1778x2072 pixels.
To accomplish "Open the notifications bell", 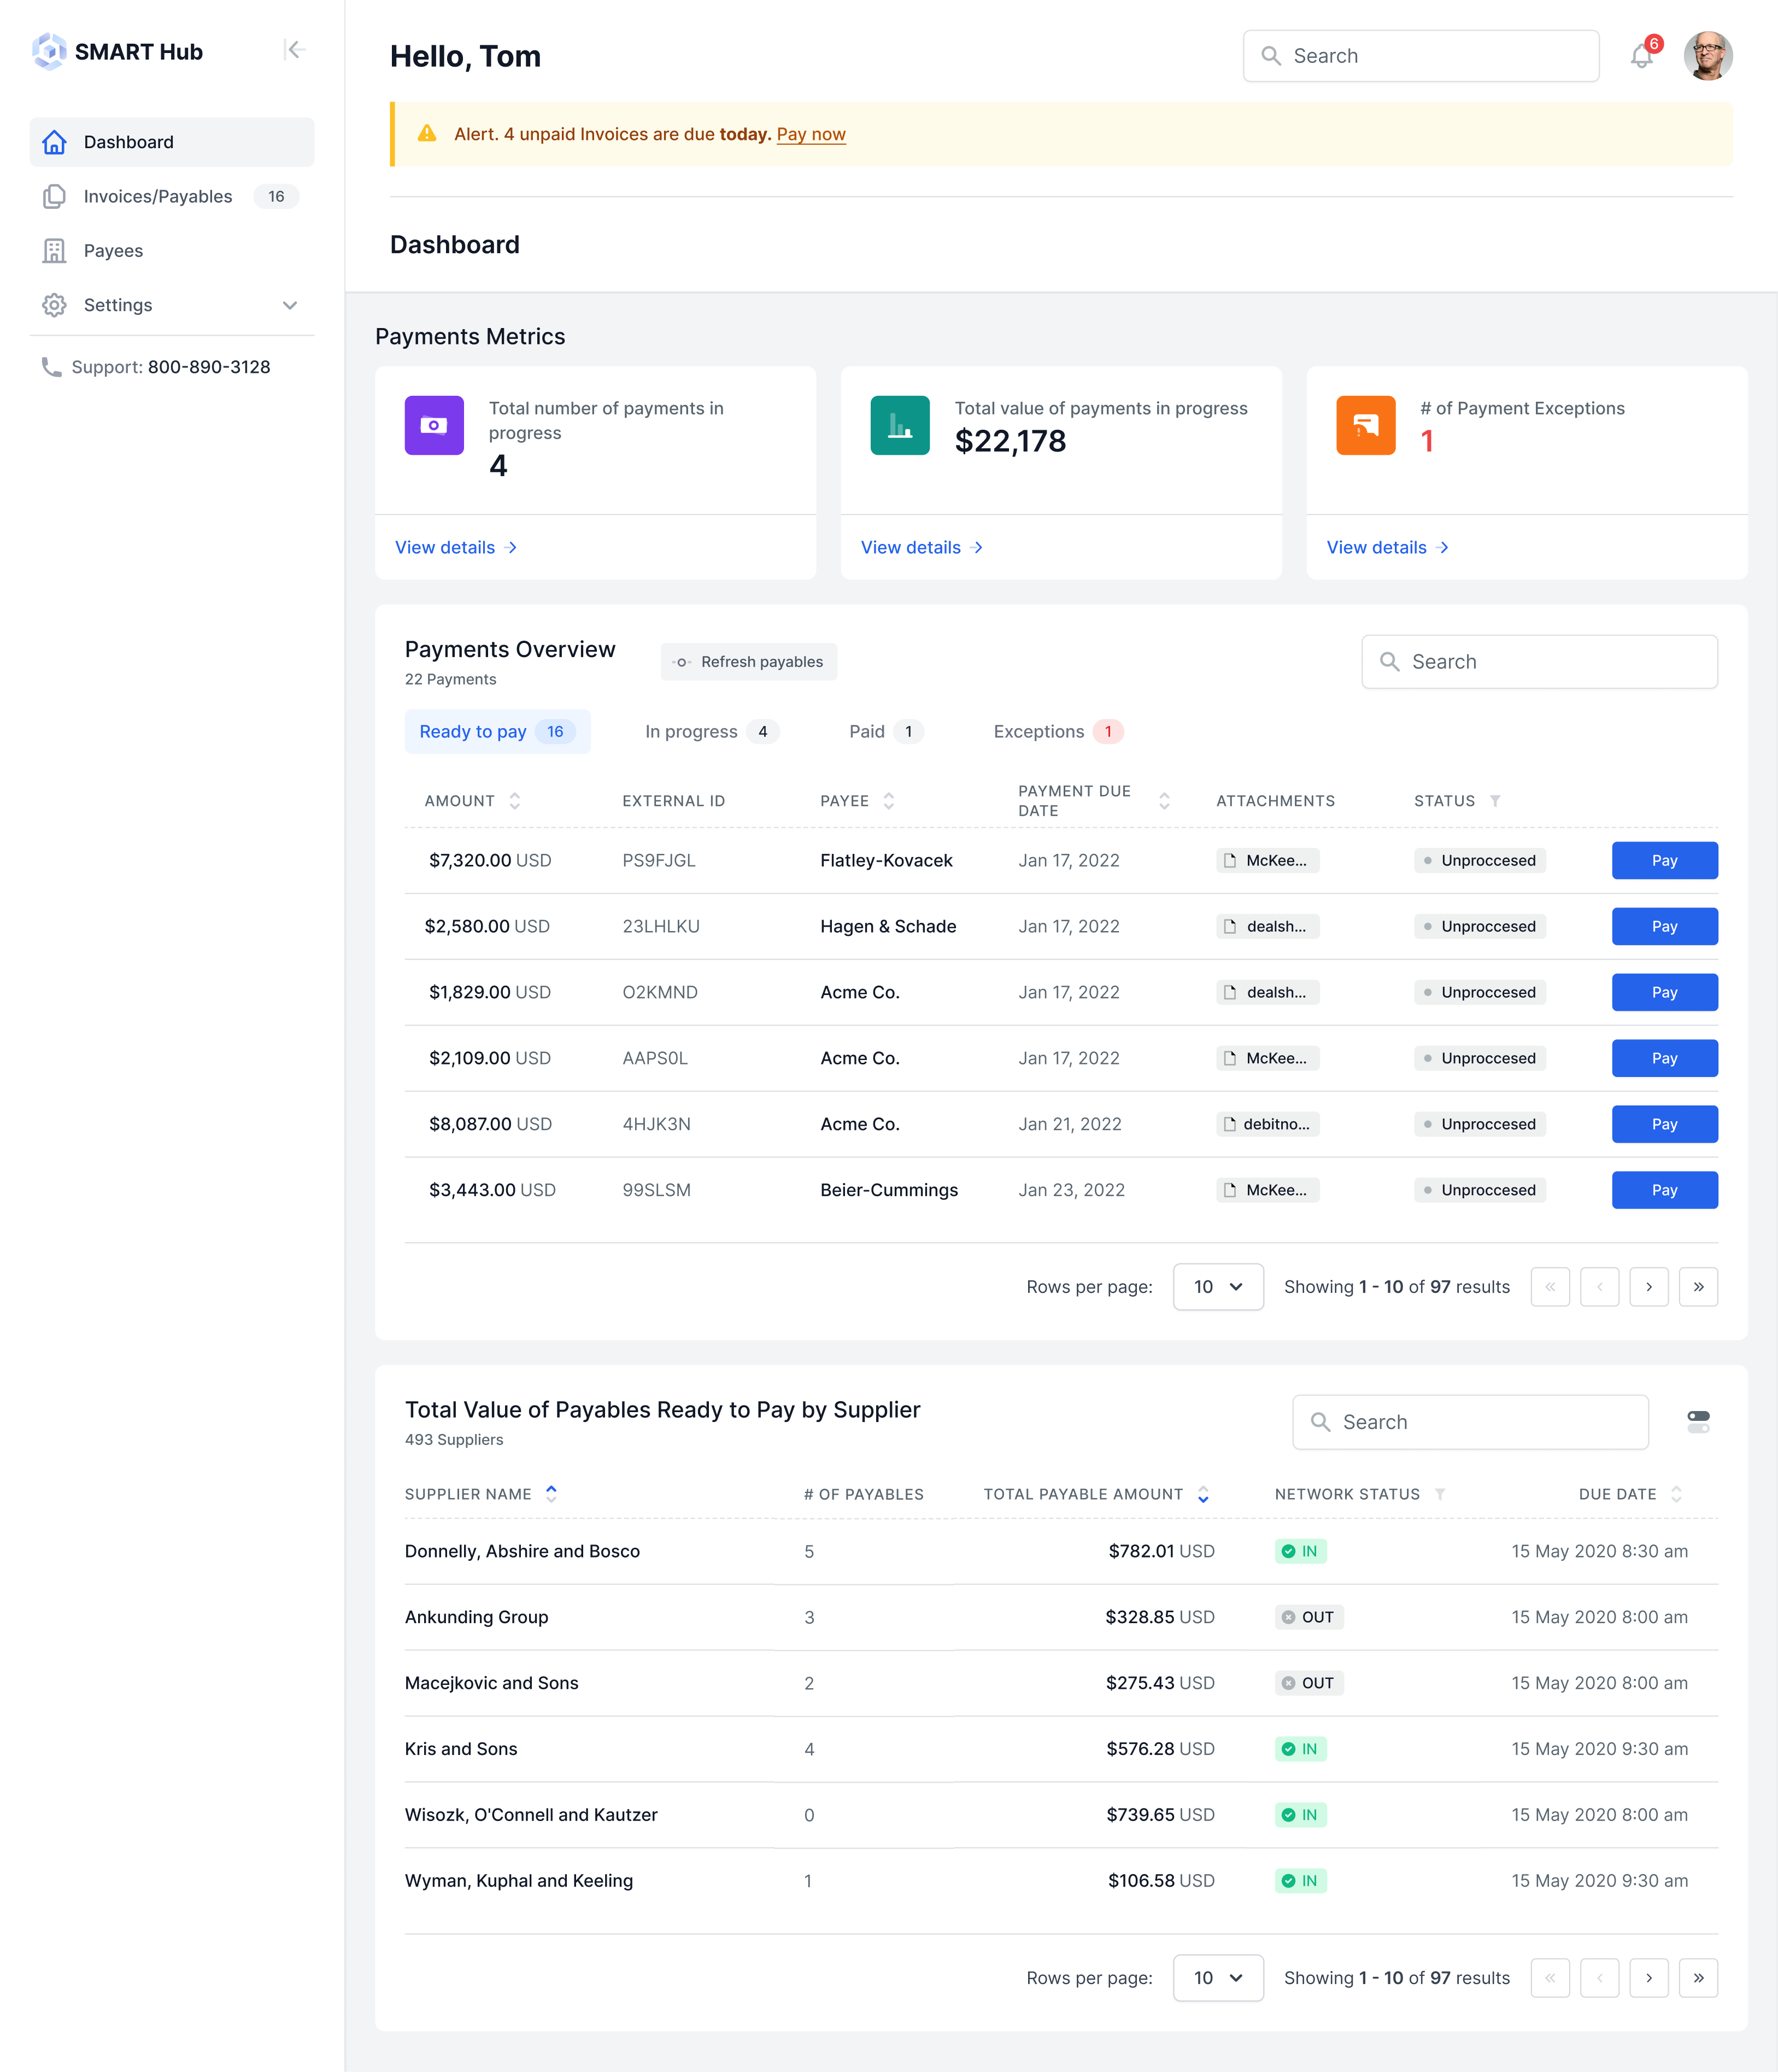I will [1641, 56].
